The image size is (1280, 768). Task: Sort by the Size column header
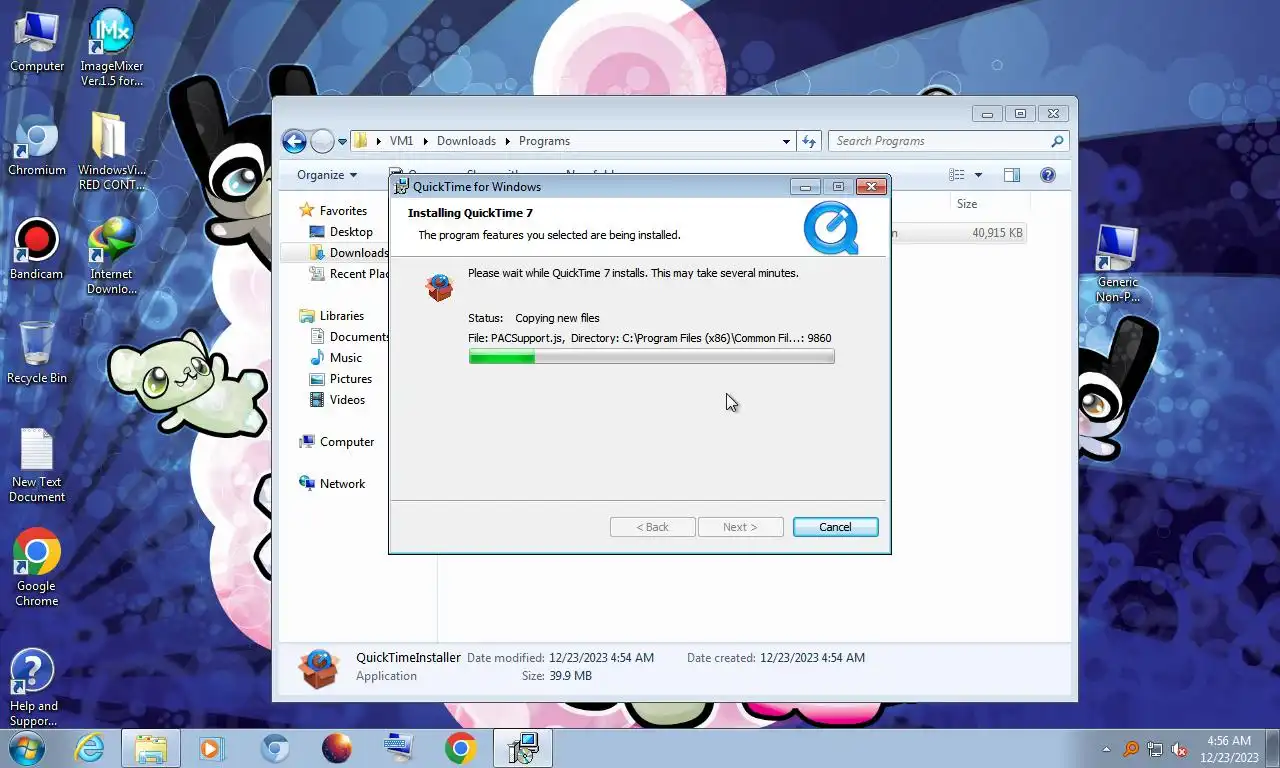[967, 204]
